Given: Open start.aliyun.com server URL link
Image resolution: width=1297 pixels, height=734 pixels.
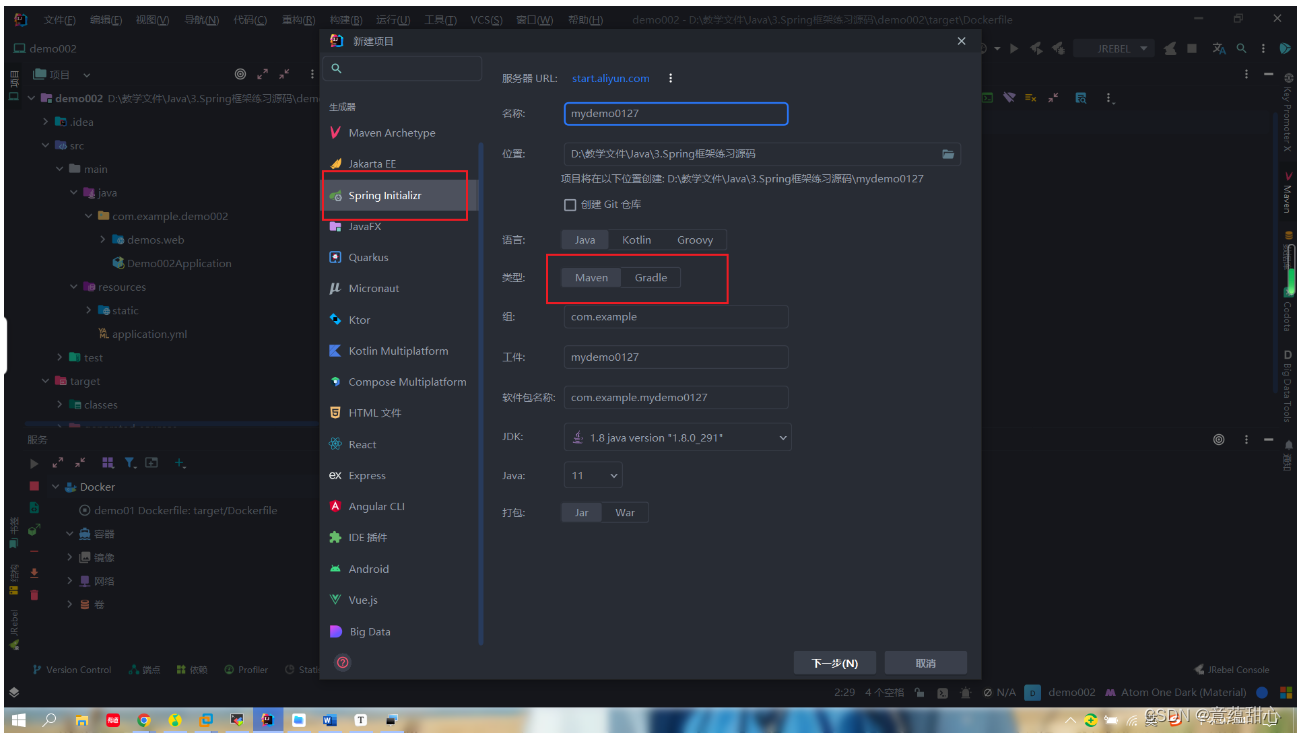Looking at the screenshot, I should pos(610,78).
